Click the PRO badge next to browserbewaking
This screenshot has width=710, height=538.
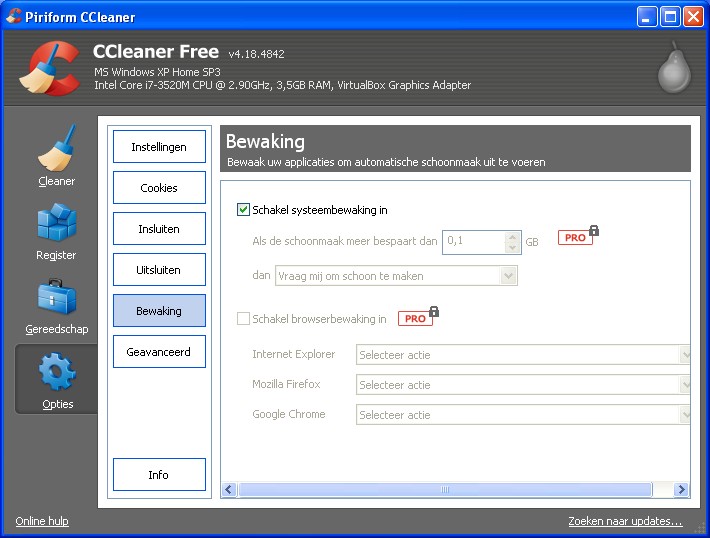pos(417,318)
